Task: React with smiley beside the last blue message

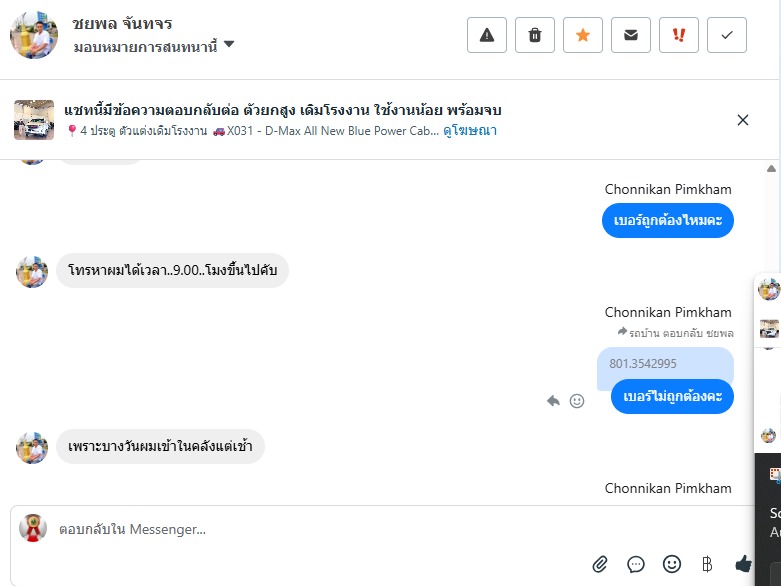Action: click(x=577, y=401)
